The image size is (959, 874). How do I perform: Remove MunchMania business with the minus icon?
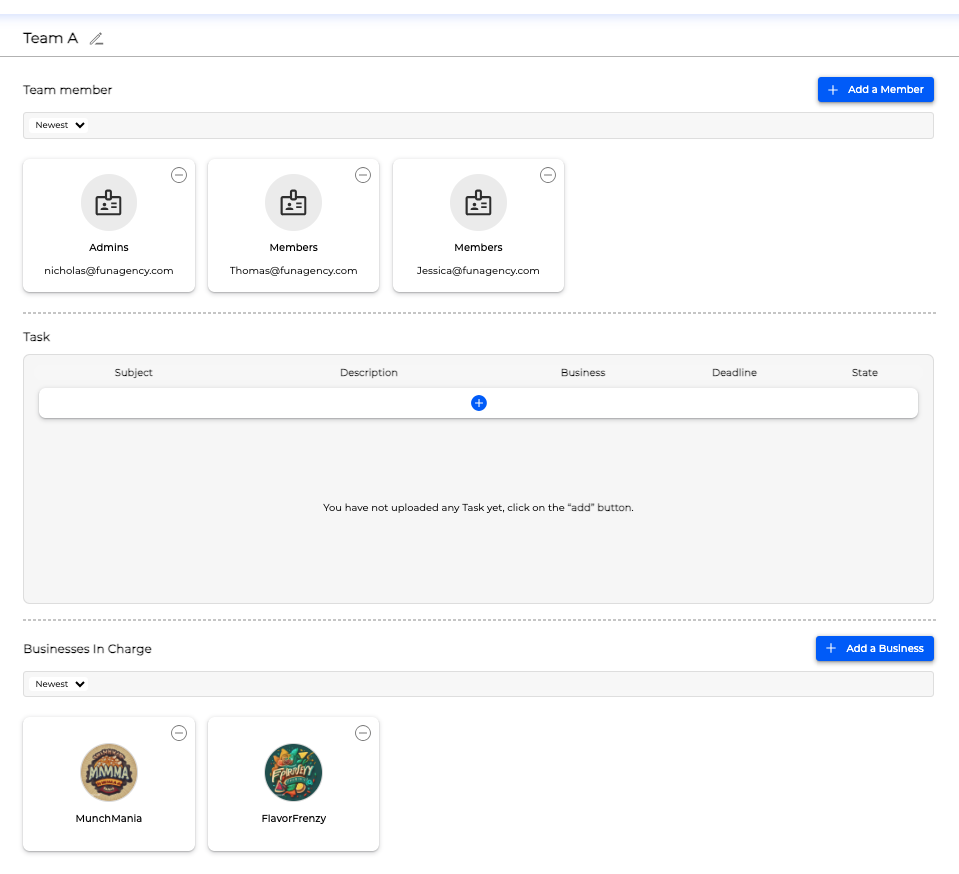tap(179, 733)
